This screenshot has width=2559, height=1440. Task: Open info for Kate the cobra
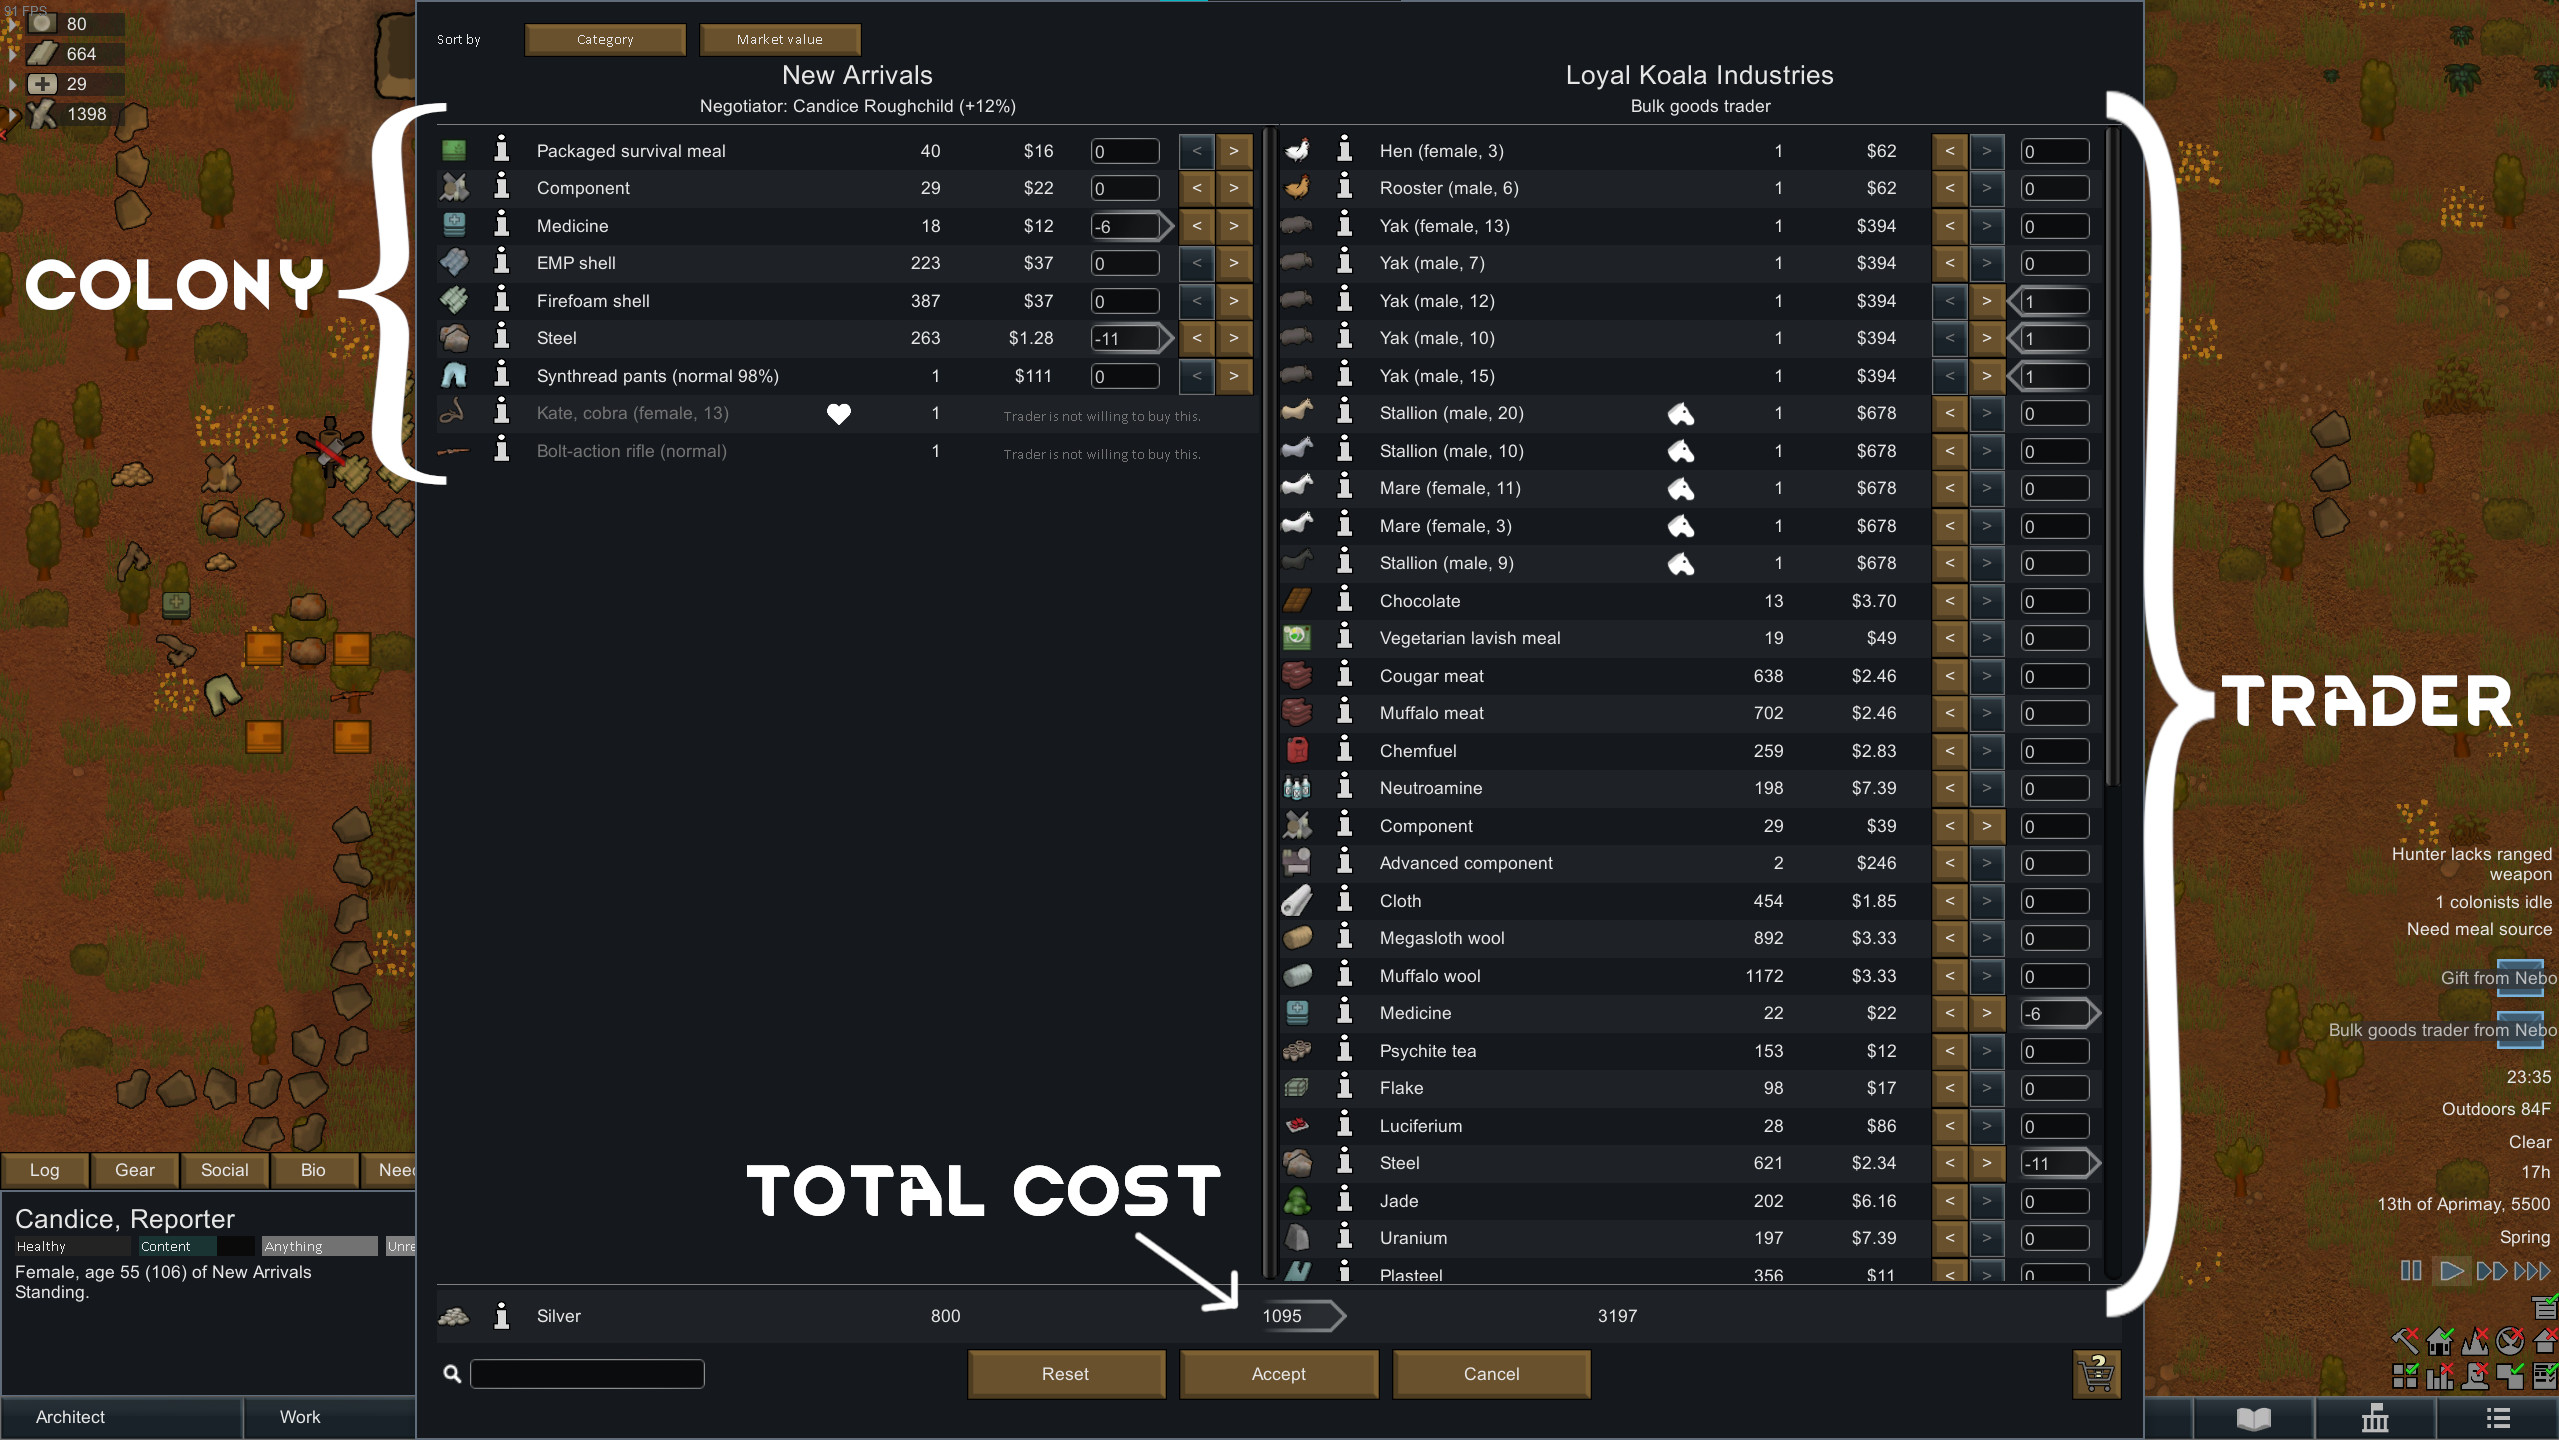pyautogui.click(x=502, y=412)
